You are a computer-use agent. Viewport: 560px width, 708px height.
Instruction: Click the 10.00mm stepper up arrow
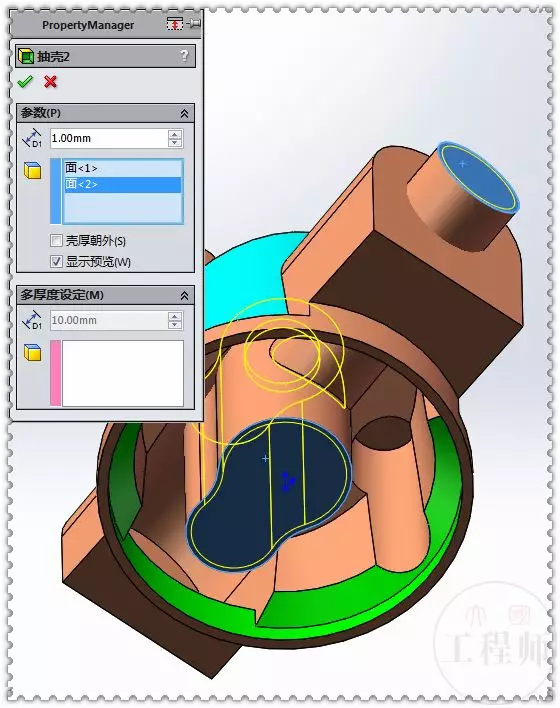pos(175,316)
